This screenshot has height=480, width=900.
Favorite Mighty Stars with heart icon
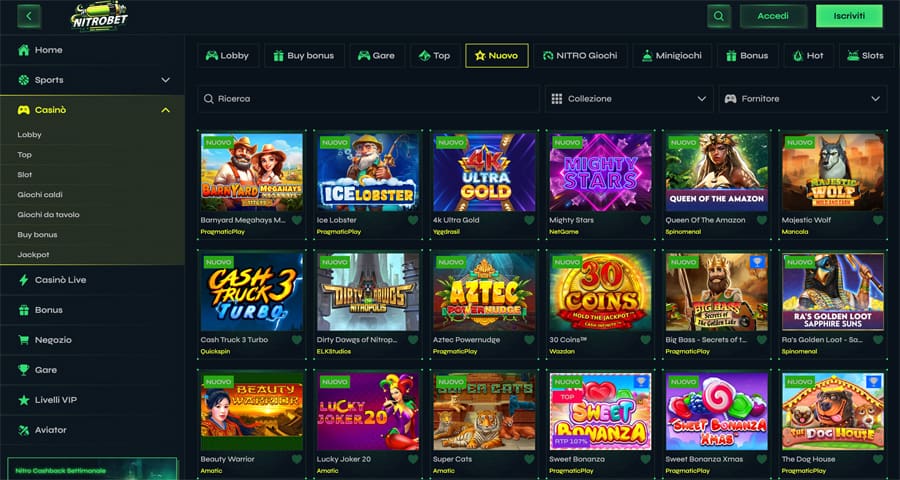[645, 220]
